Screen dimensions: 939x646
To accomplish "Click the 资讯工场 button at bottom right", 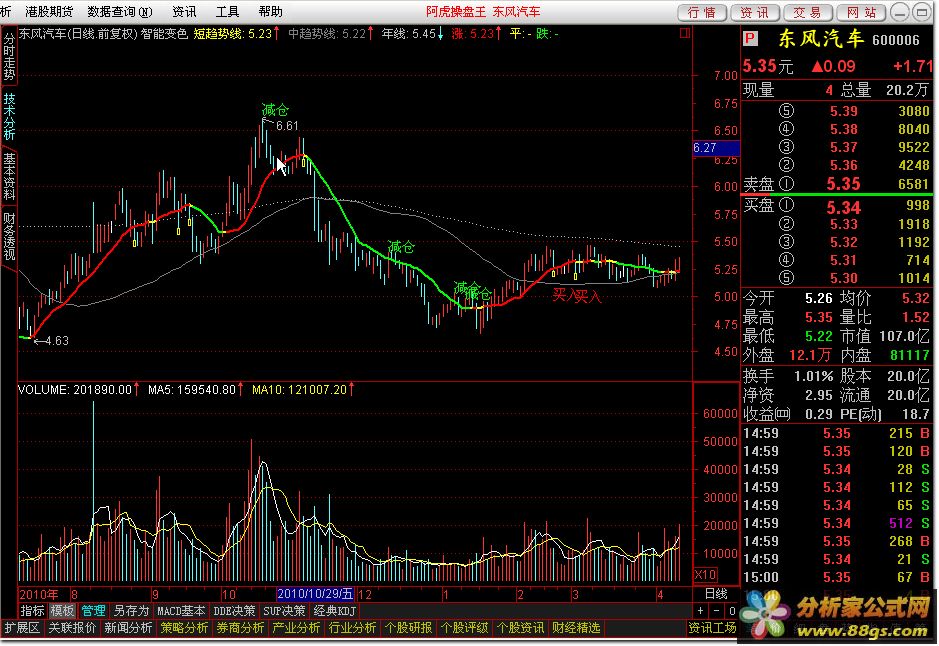I will pyautogui.click(x=712, y=627).
